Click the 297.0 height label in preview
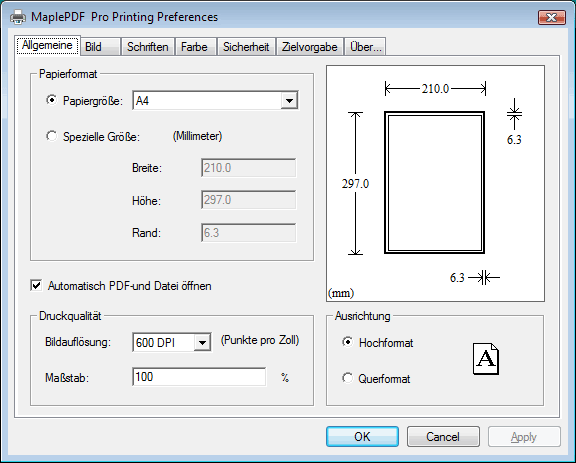Viewport: 576px width, 463px height. point(355,183)
